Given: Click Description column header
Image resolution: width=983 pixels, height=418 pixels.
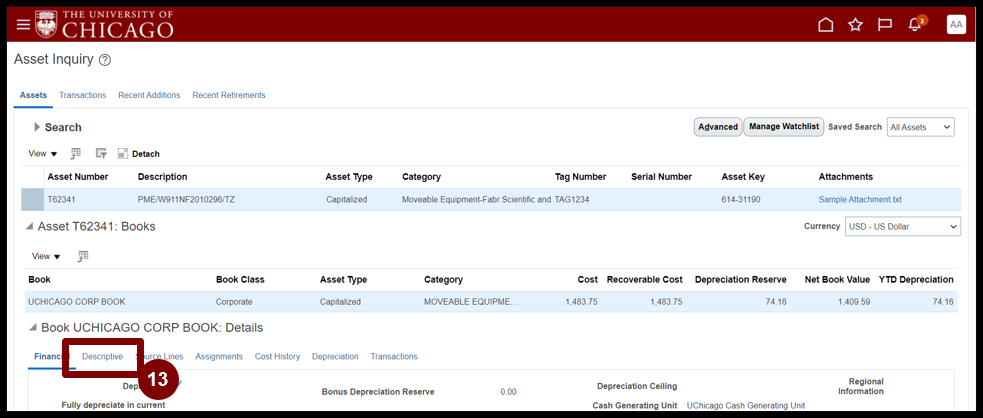Looking at the screenshot, I should point(162,177).
